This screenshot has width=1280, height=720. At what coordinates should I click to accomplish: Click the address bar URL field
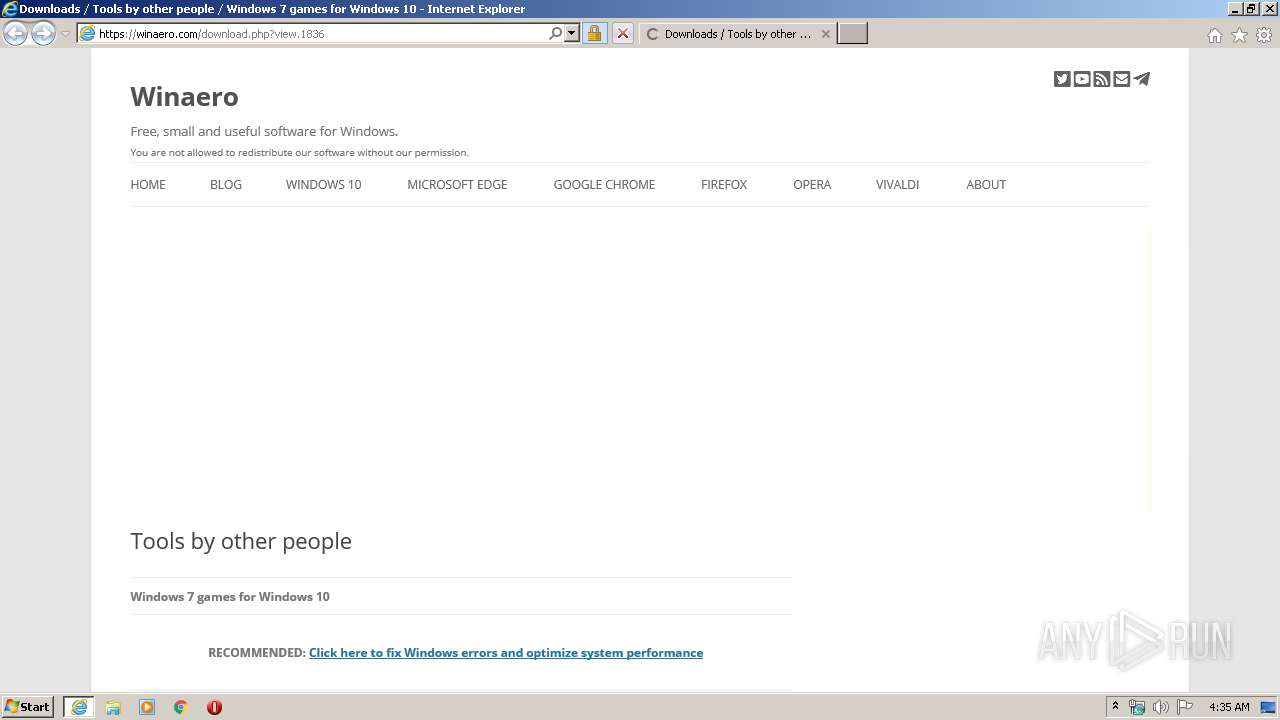point(320,33)
